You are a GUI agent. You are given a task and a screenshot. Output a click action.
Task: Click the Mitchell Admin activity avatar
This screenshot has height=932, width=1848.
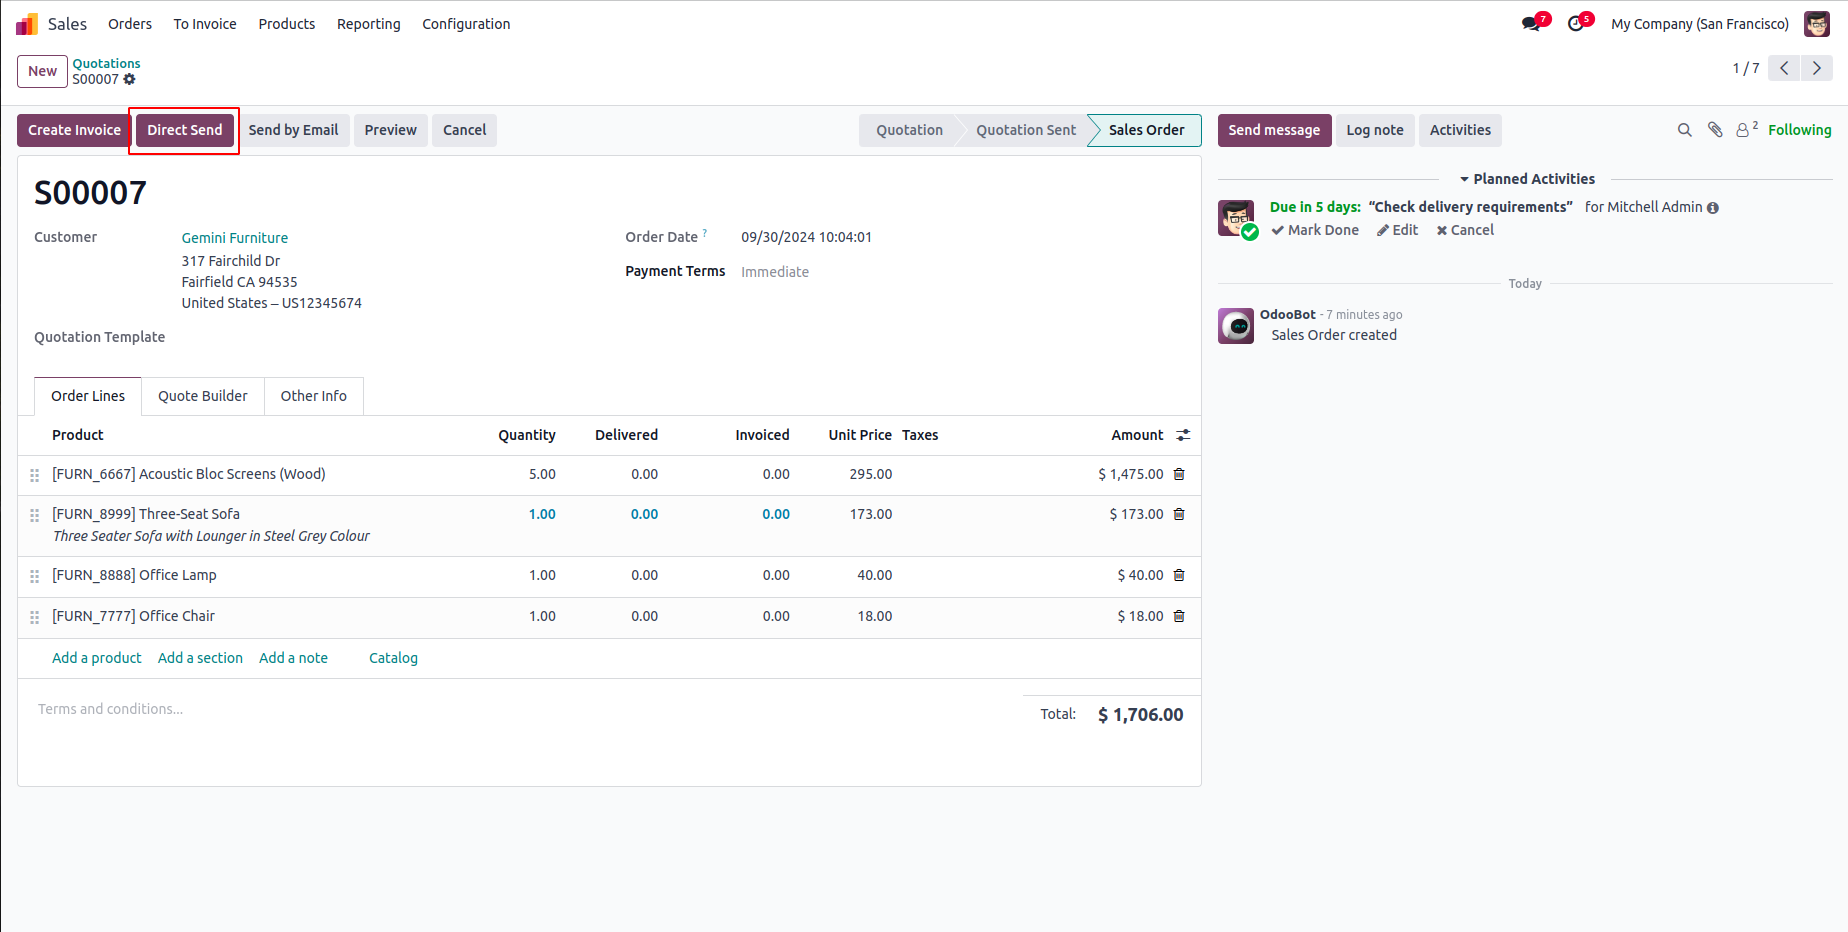[x=1236, y=218]
